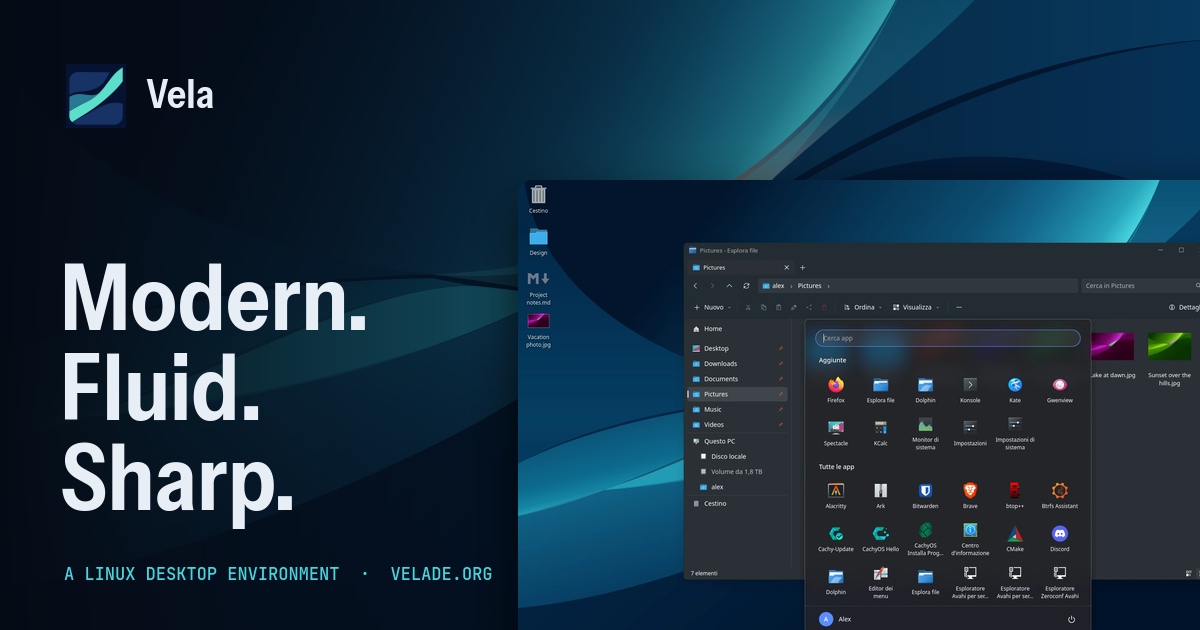Focus the Cerca app search field

click(x=948, y=338)
